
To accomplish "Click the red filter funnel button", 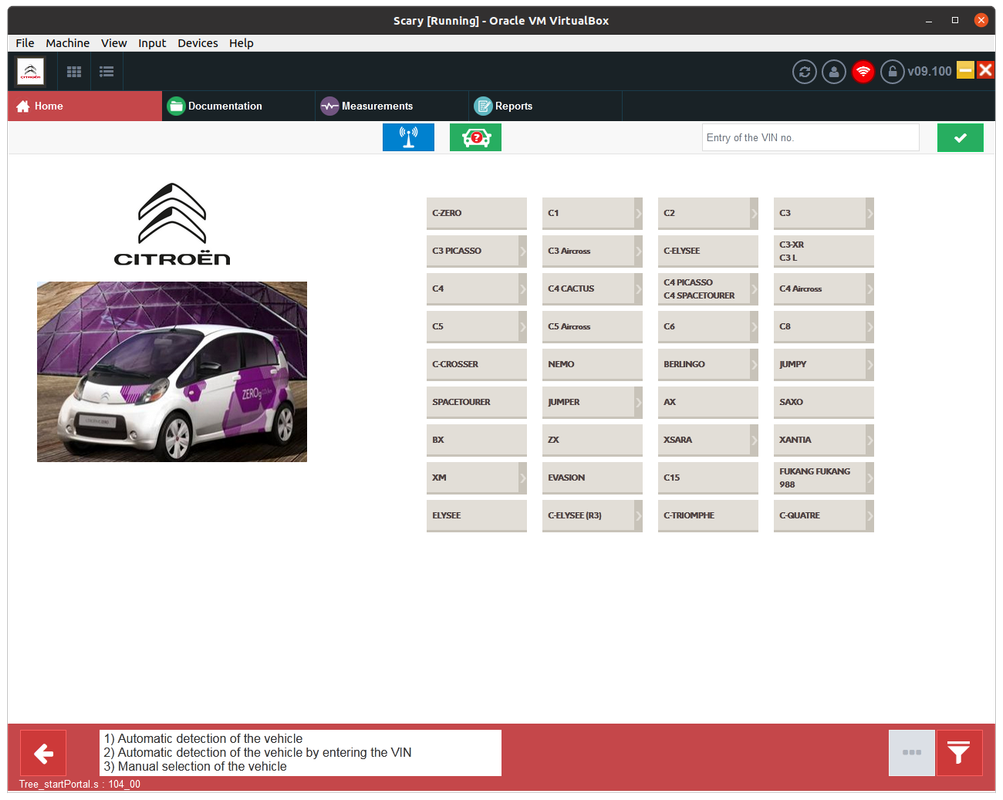I will (x=959, y=753).
